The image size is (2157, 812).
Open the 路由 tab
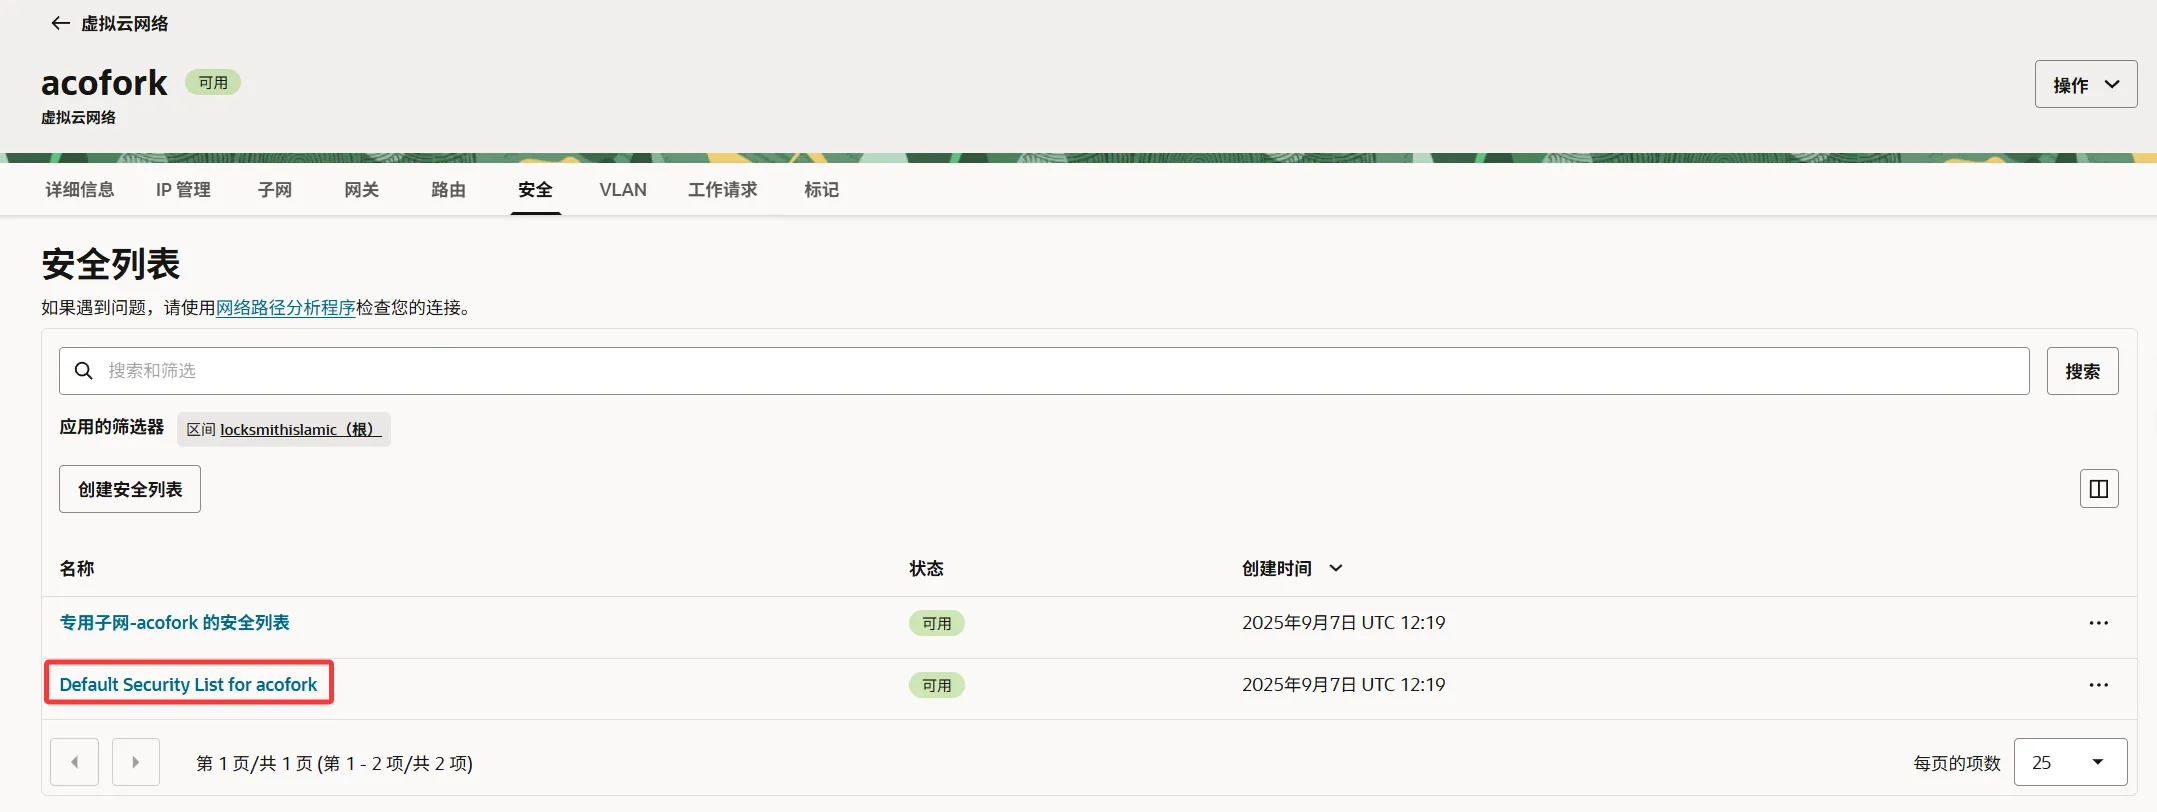(448, 190)
